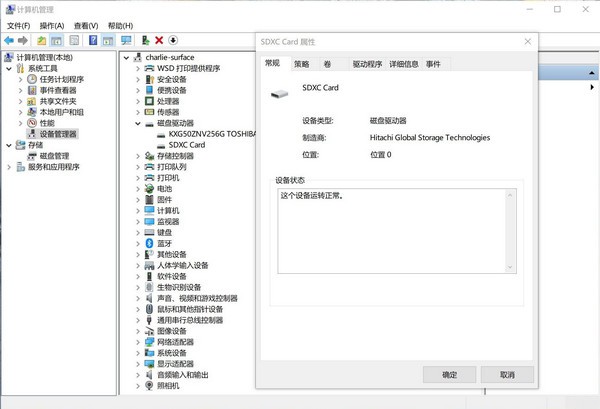Expand the 服务和应用程序 node
This screenshot has width=600, height=409.
[x=9, y=167]
